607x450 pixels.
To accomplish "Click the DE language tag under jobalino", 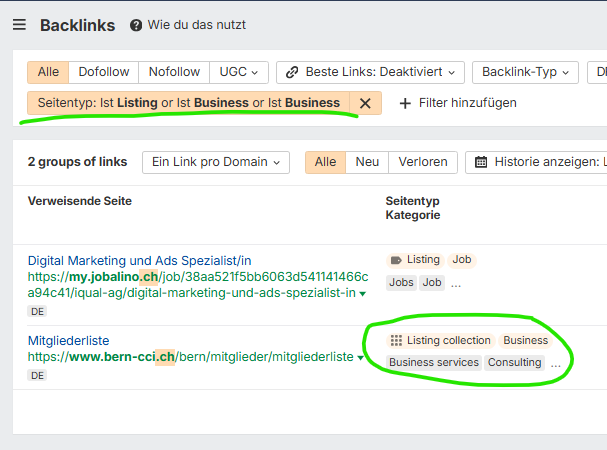I will click(x=37, y=311).
